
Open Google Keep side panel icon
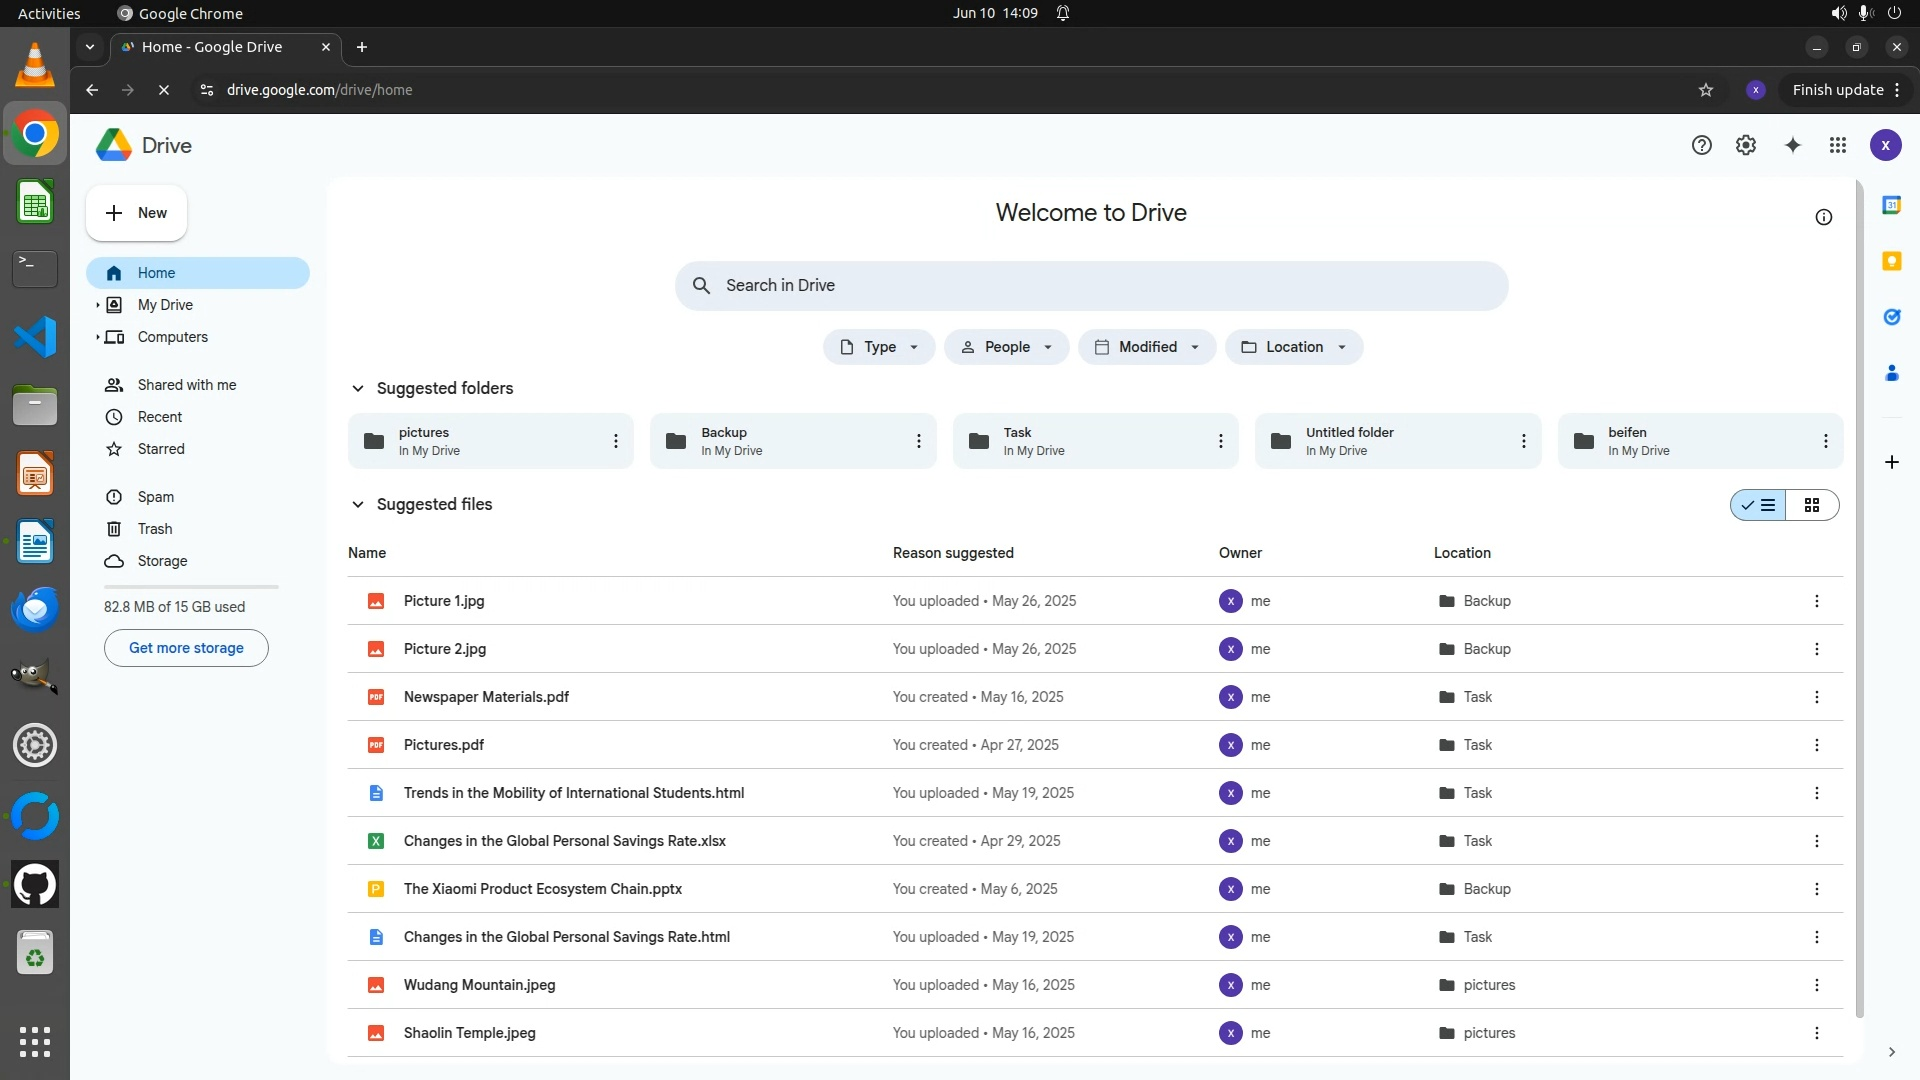click(x=1891, y=261)
